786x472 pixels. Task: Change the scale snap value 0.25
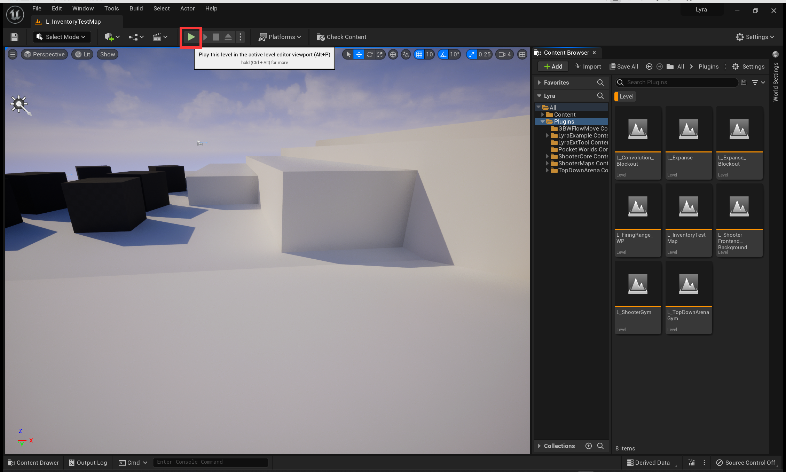485,54
